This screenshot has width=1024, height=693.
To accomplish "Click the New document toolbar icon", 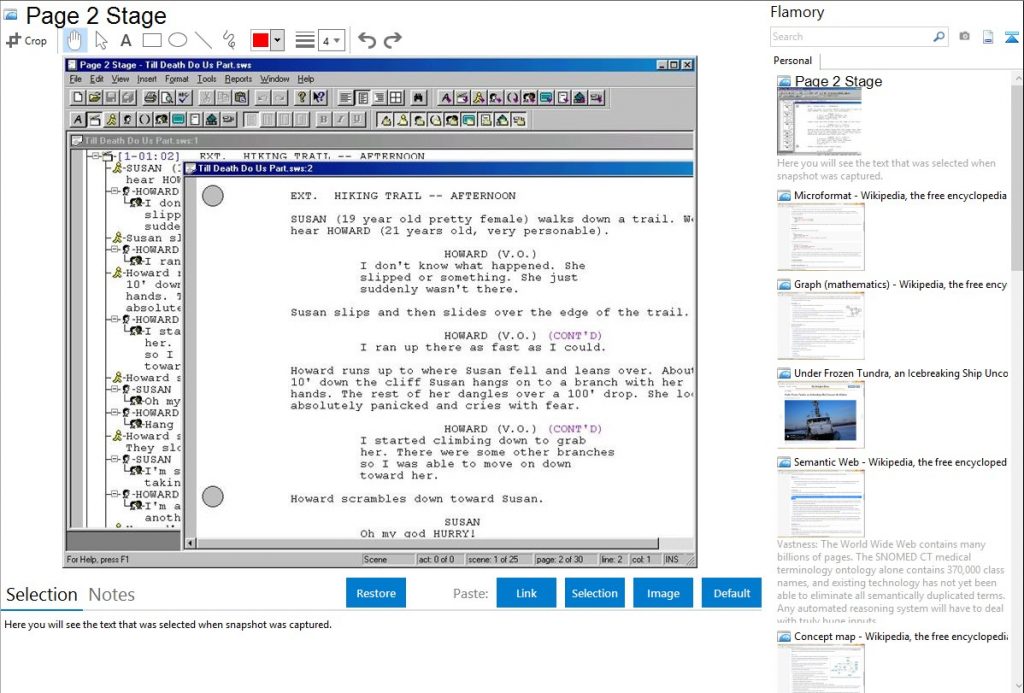I will (78, 98).
